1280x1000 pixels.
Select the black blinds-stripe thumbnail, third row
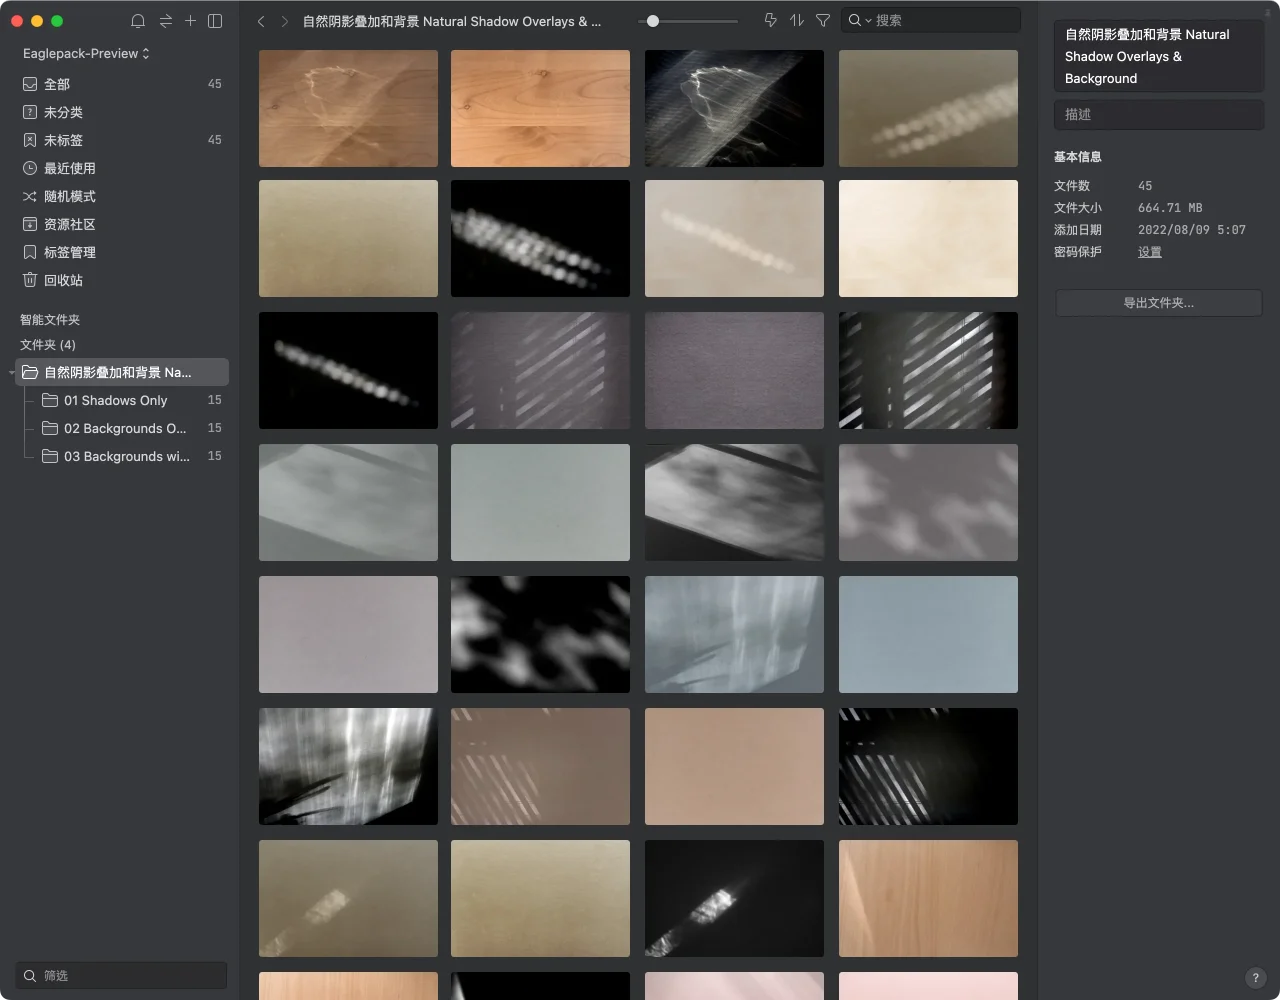[x=928, y=370]
